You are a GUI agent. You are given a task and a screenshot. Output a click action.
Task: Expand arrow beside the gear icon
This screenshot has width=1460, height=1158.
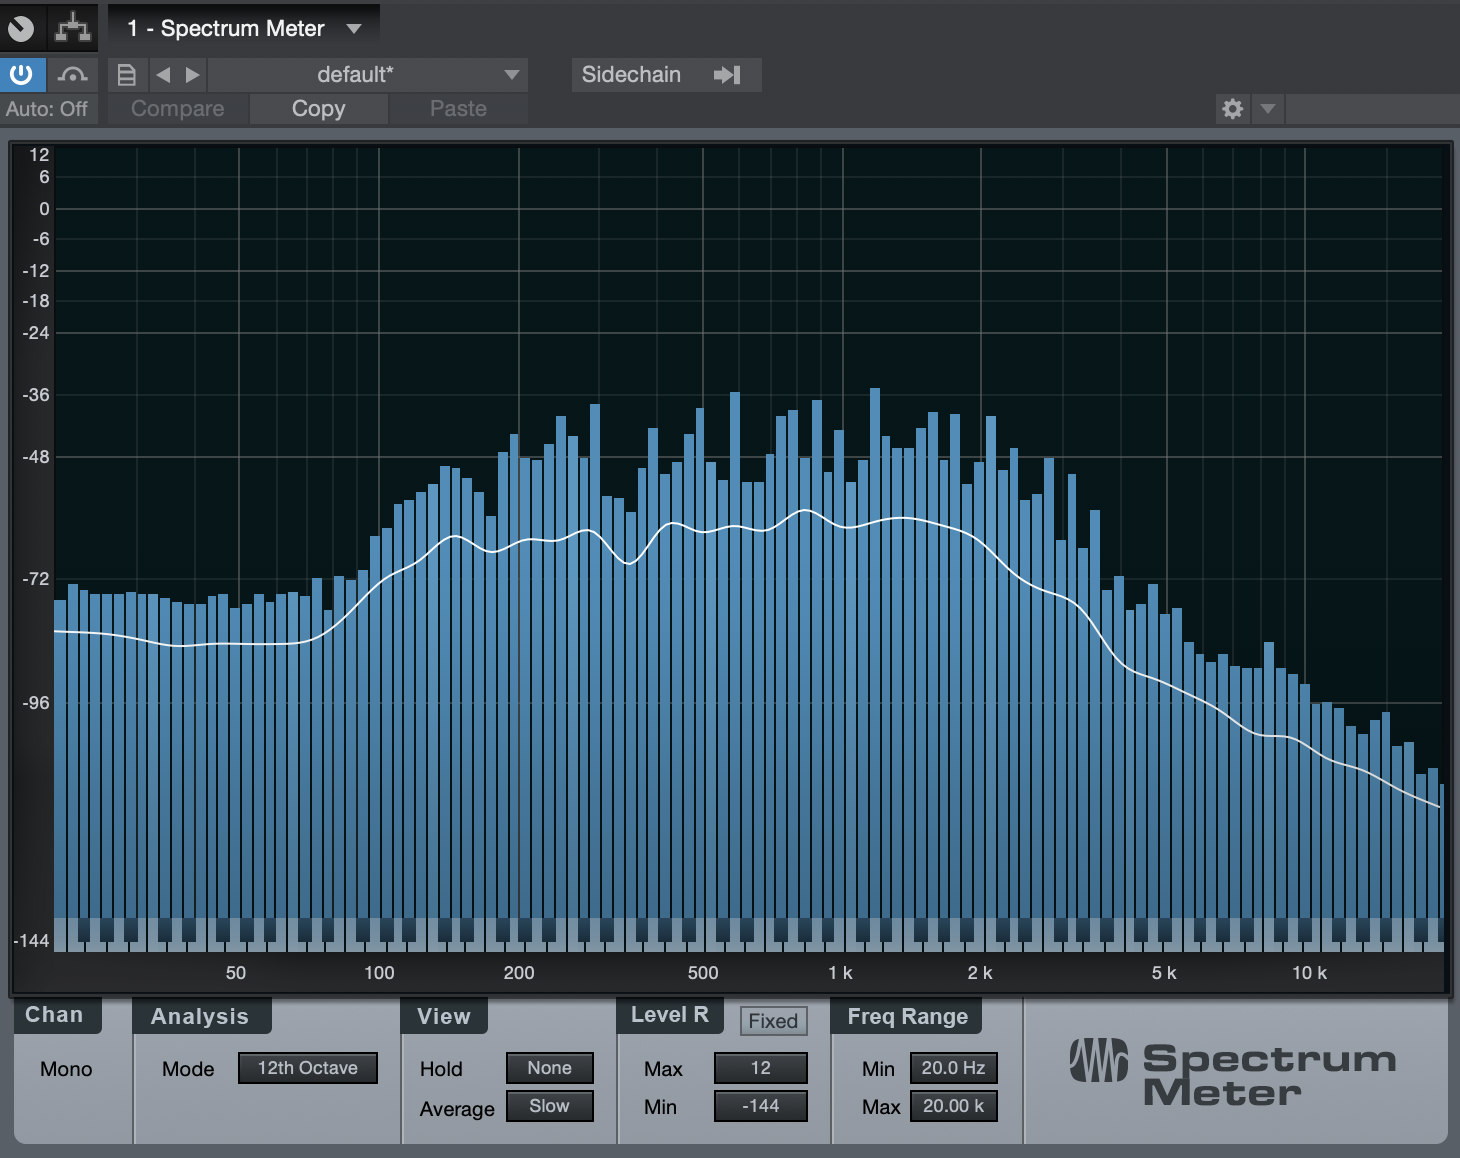click(1268, 109)
